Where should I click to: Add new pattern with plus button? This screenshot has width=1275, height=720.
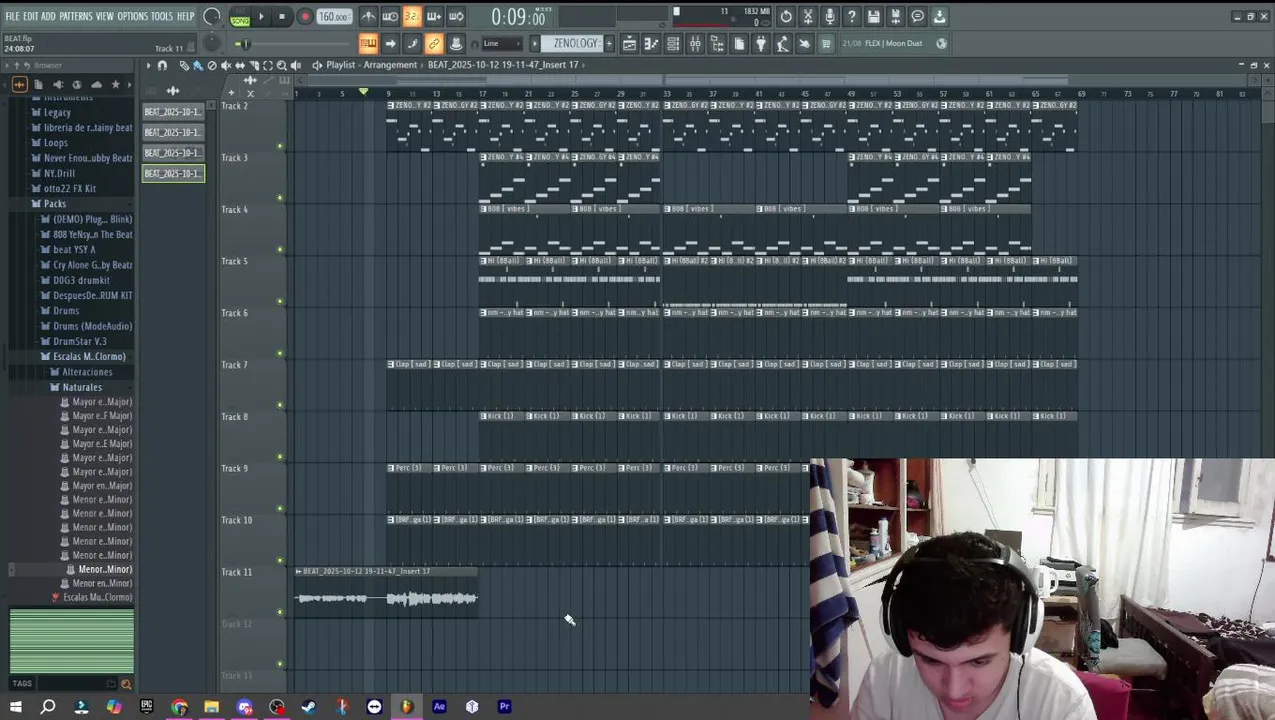click(609, 43)
